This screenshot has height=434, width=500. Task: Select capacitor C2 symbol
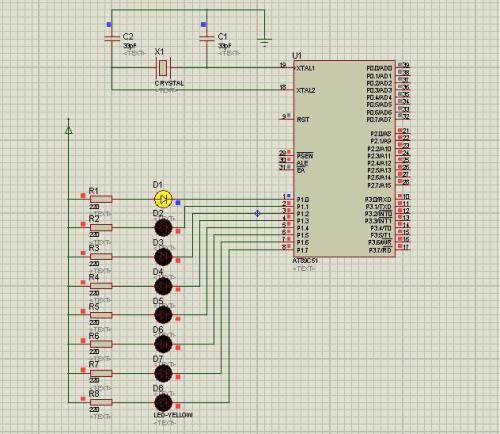tap(112, 38)
